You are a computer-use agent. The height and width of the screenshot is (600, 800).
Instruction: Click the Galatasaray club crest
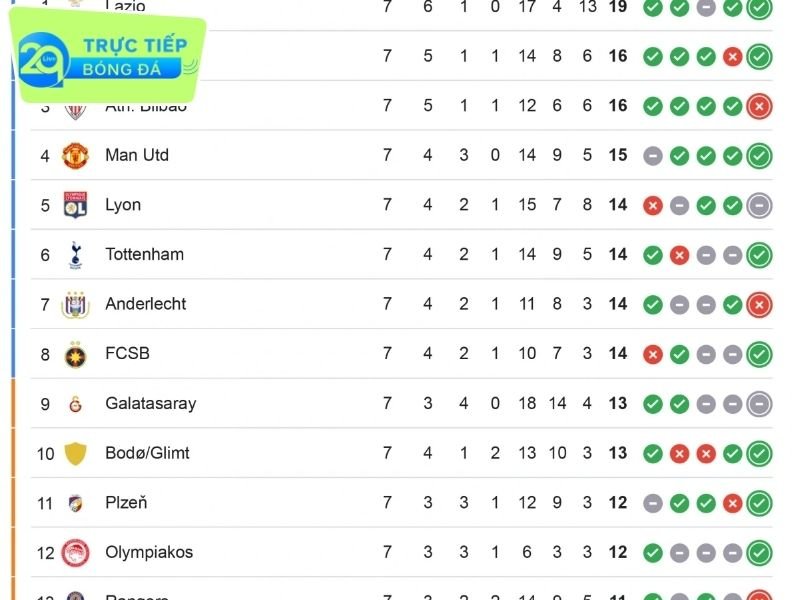pos(75,404)
